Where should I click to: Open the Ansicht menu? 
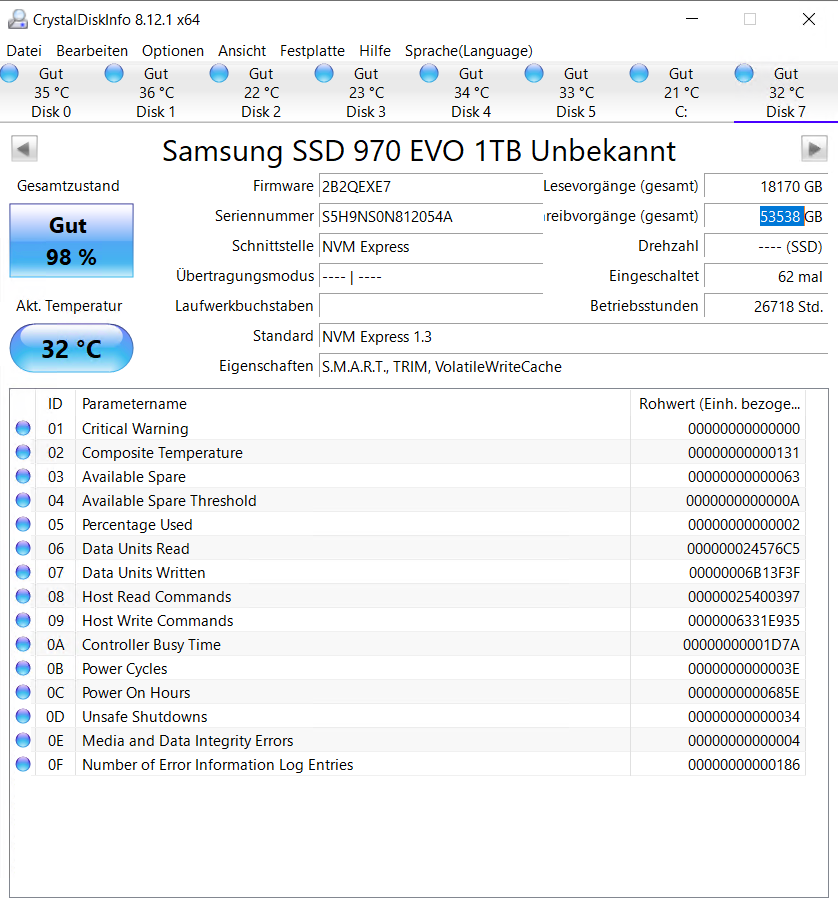242,51
